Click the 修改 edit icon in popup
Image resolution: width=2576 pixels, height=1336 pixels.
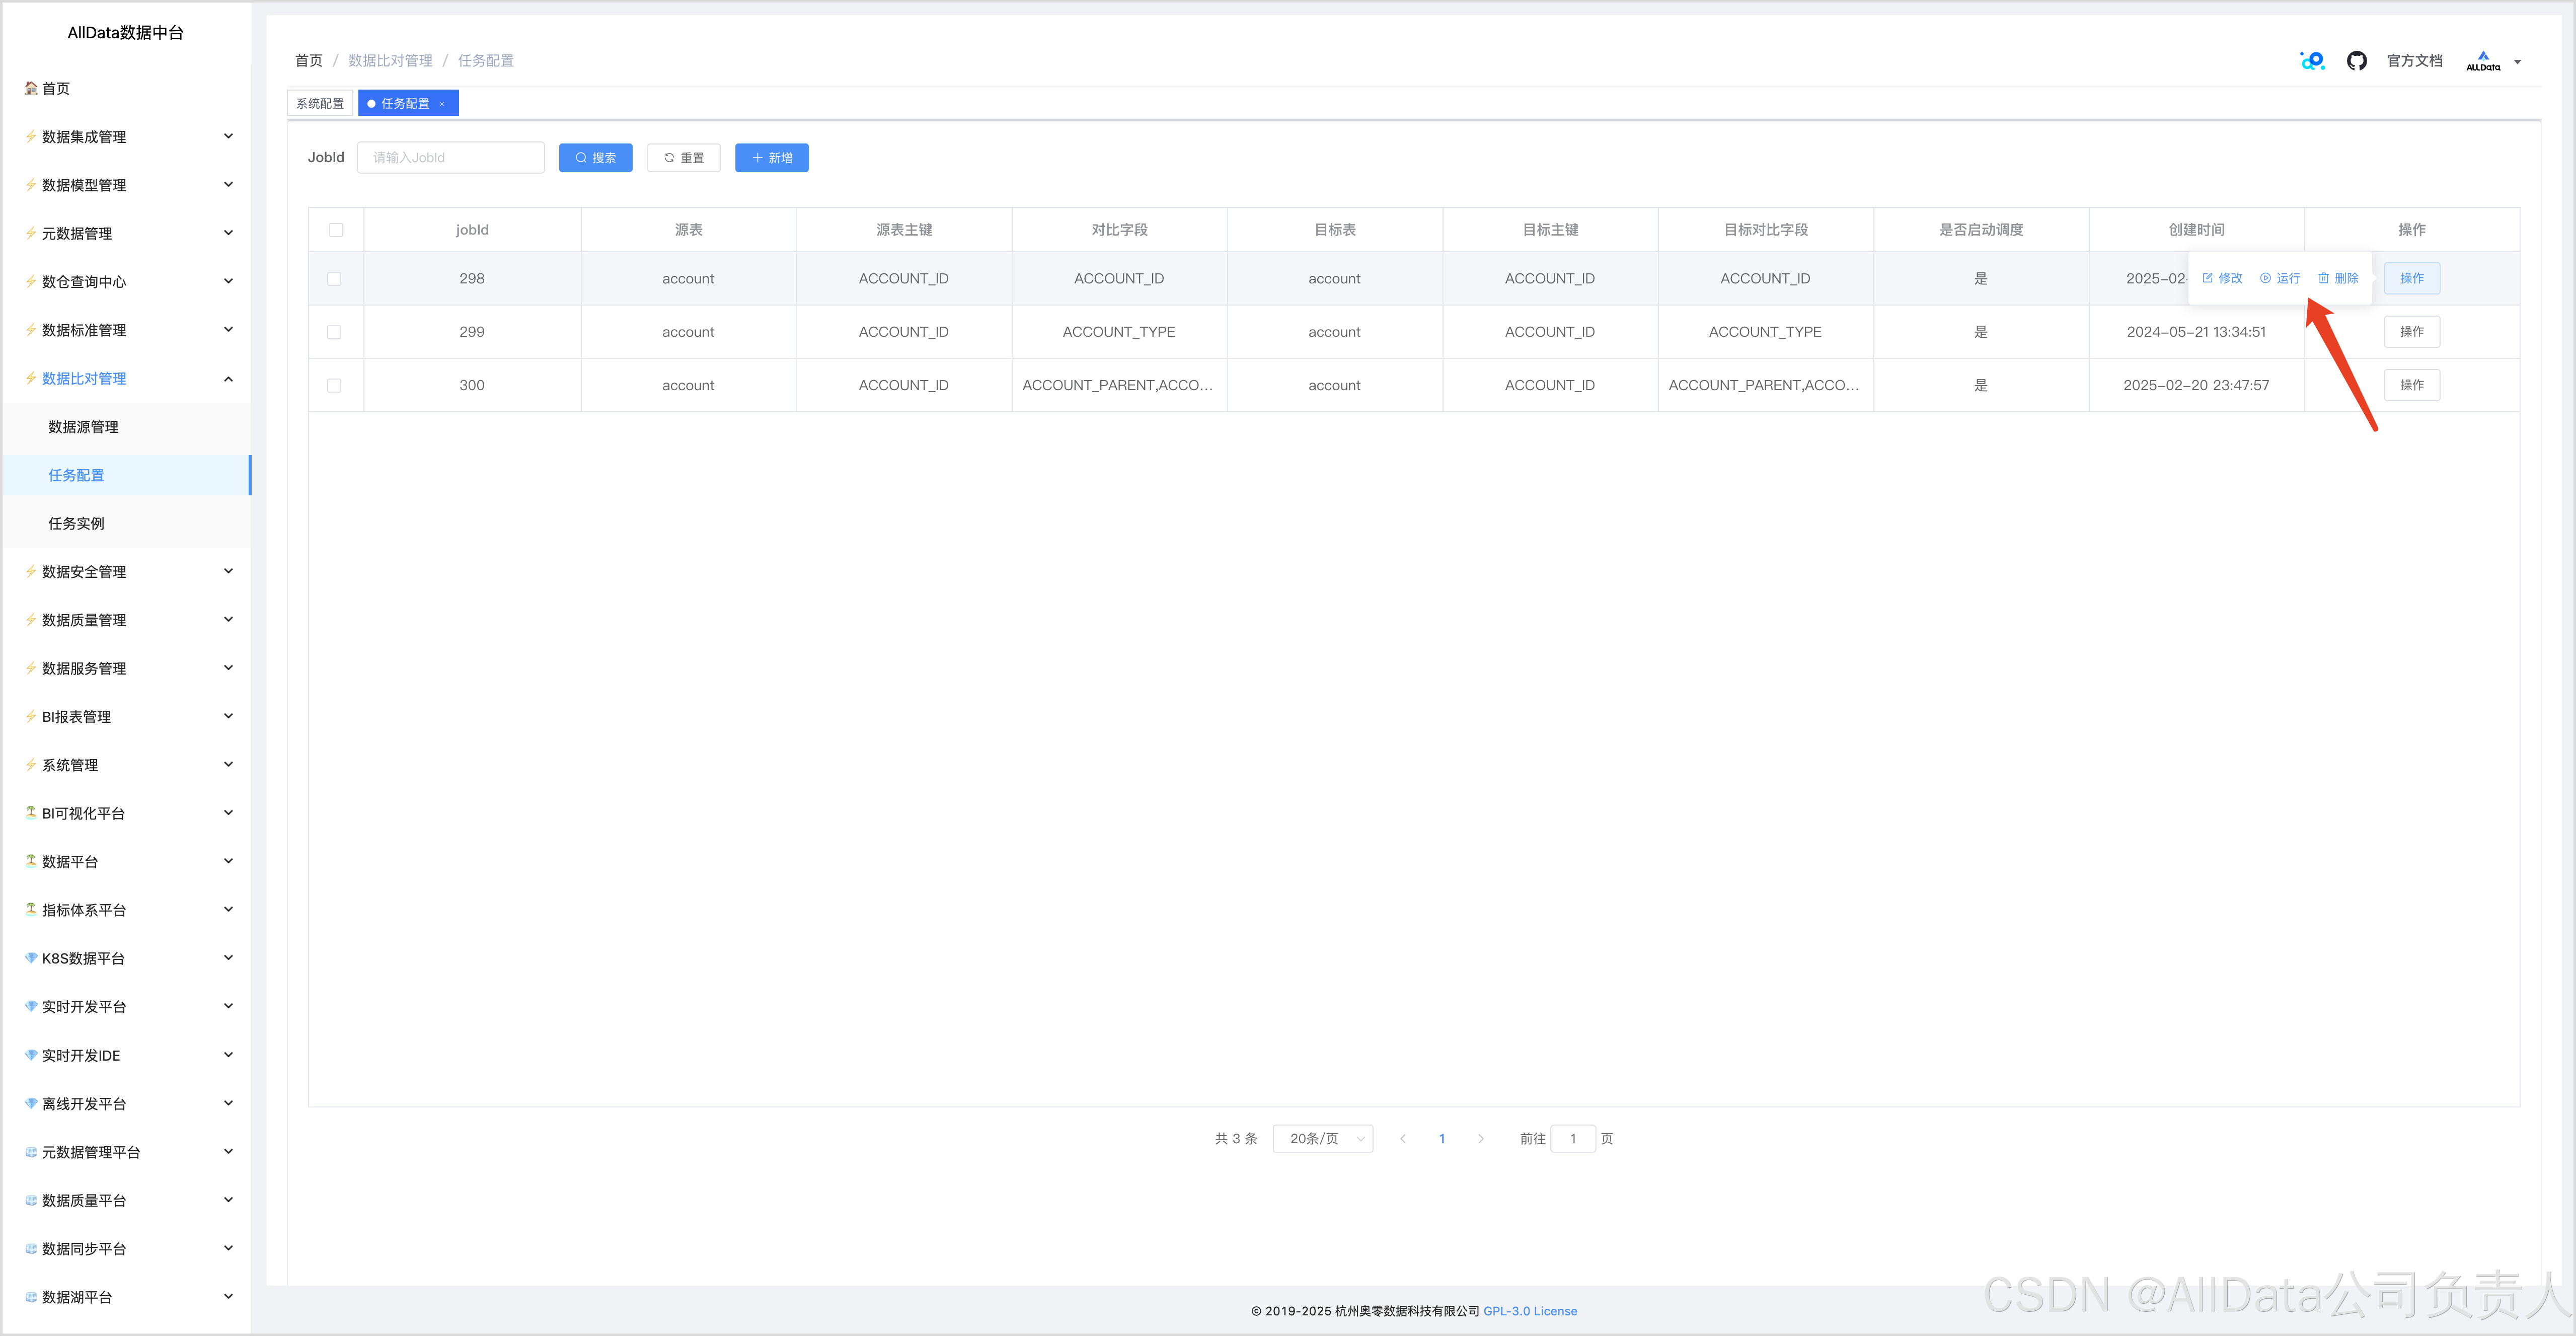pyautogui.click(x=2207, y=278)
